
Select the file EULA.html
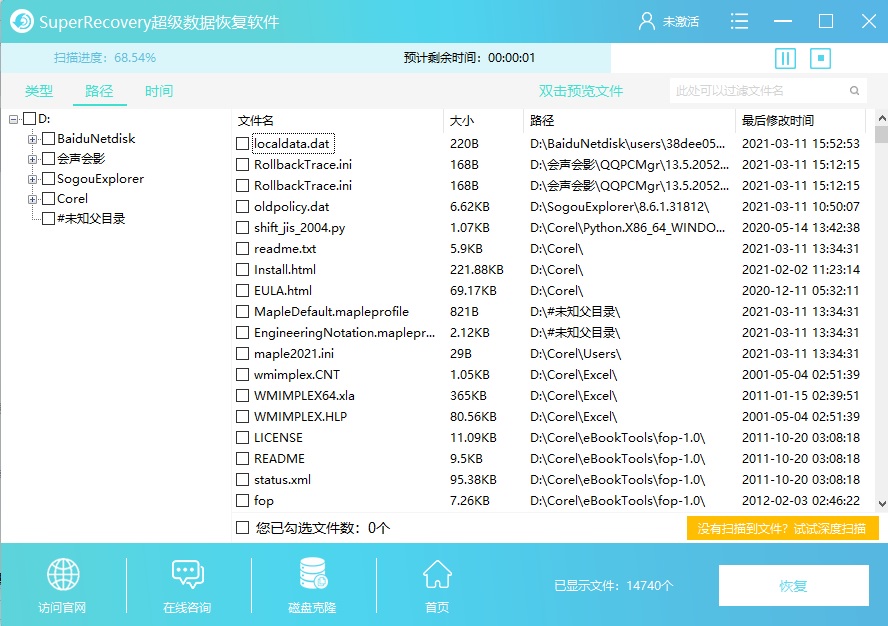click(283, 291)
